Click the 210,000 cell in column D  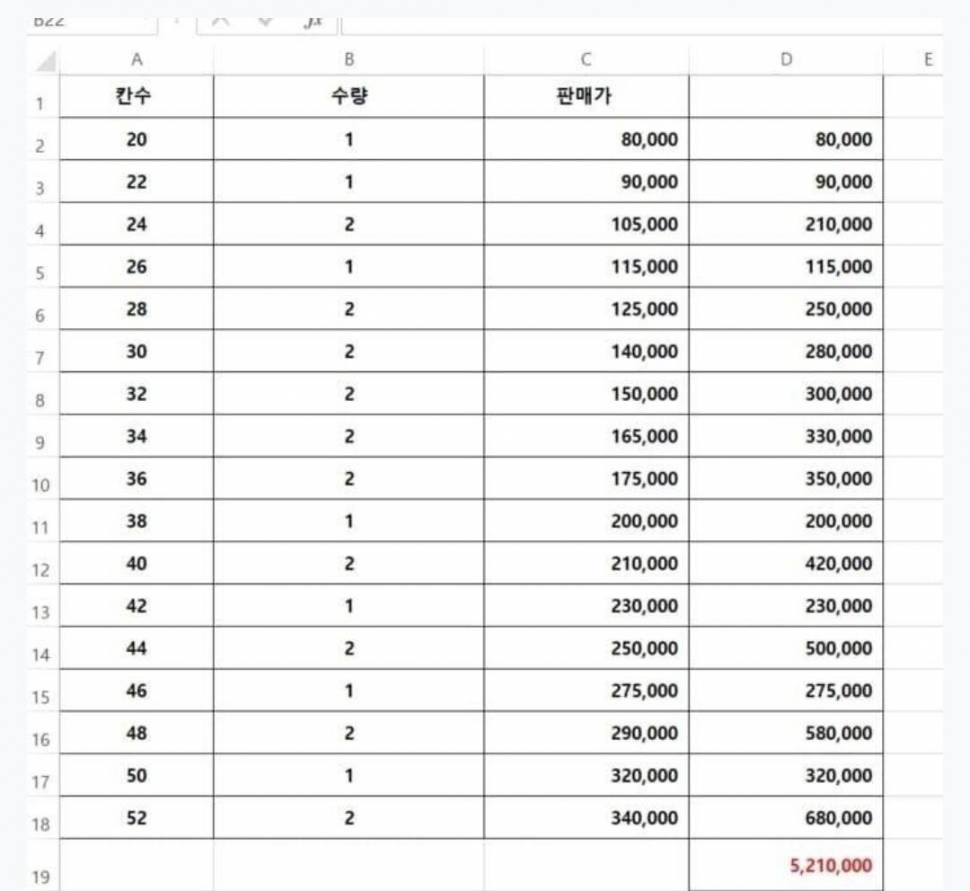(786, 224)
